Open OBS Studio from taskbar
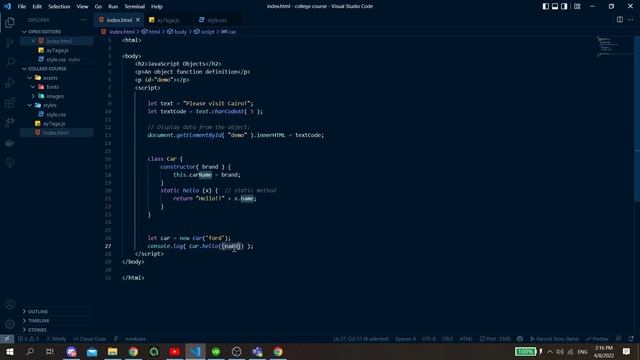 (236, 351)
